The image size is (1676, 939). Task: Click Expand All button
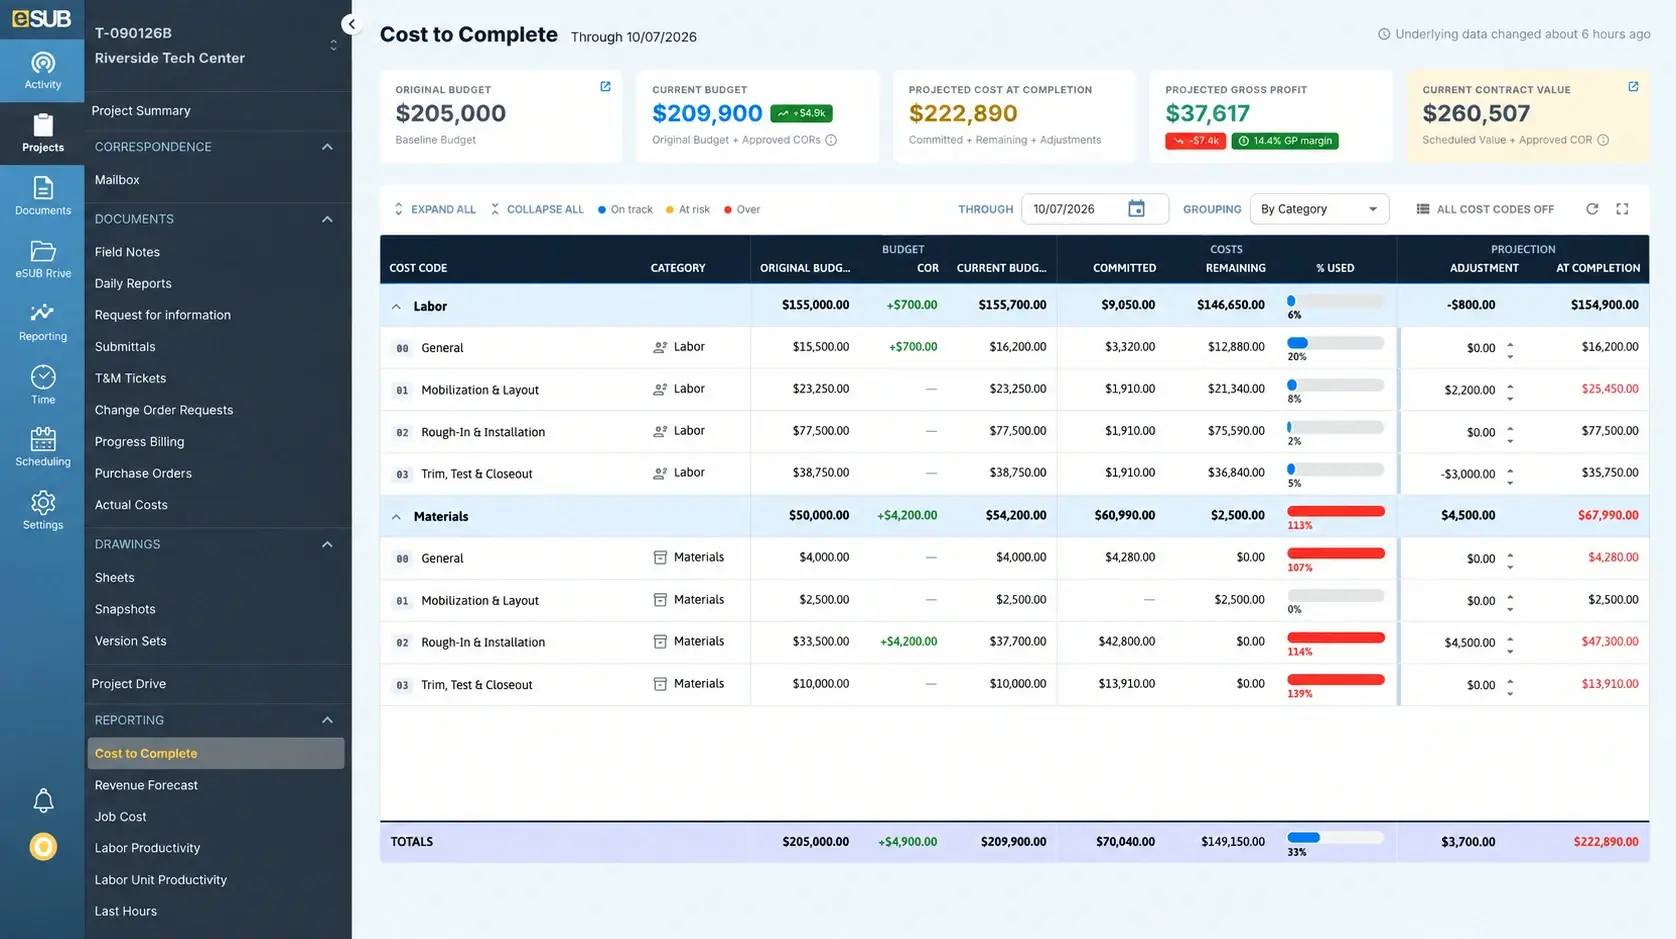pyautogui.click(x=435, y=209)
